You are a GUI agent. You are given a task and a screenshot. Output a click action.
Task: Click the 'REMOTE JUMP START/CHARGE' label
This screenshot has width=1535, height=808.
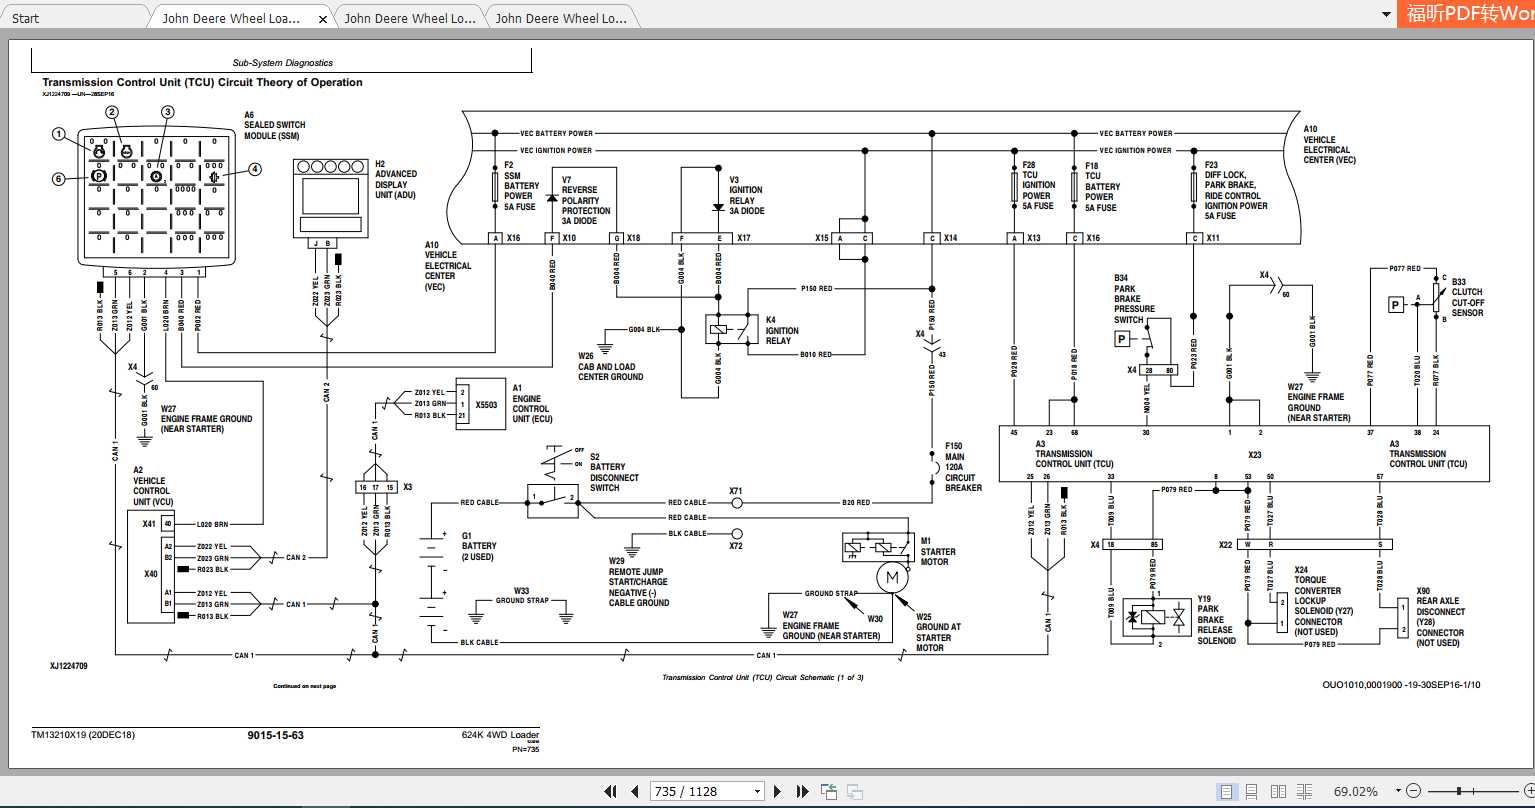click(638, 577)
